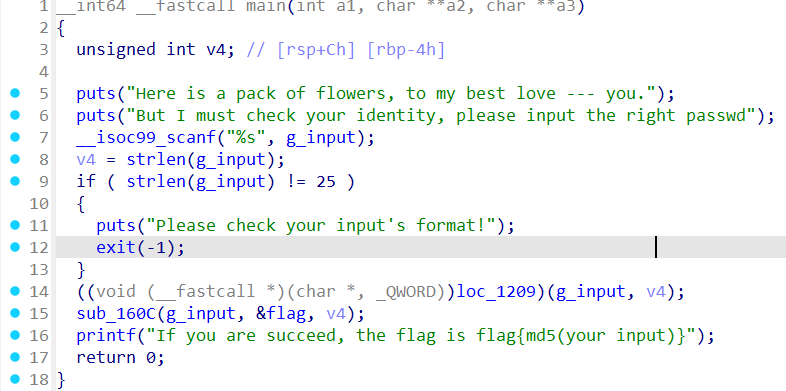
Task: Click the return keyword on line 17
Action: (x=106, y=357)
